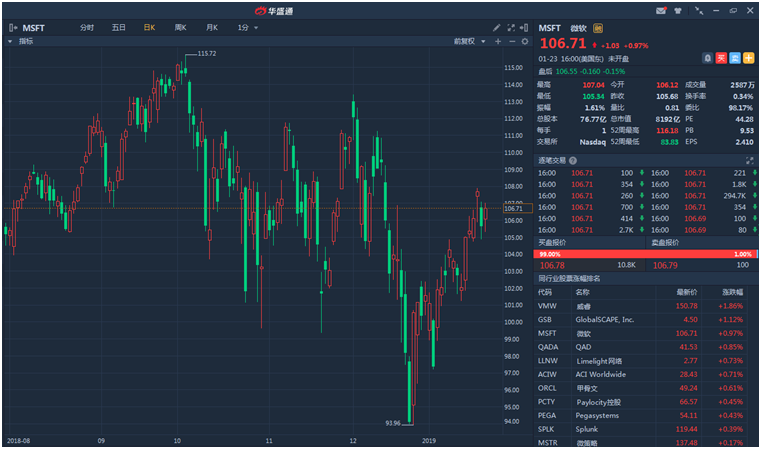Click the 同行业股票涨幅排名 section header
This screenshot has height=449, width=761.
pyautogui.click(x=569, y=279)
